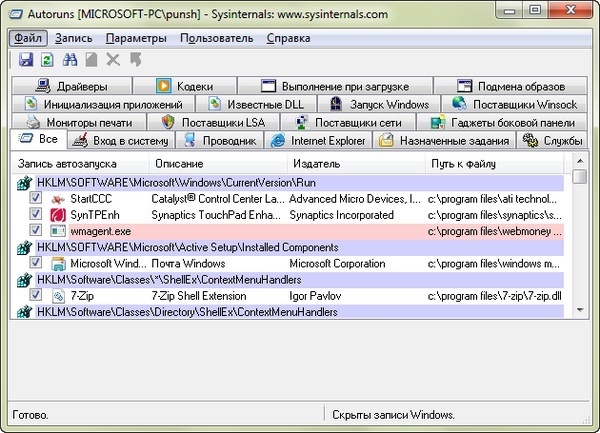The height and width of the screenshot is (433, 600).
Task: Click the vertical scrollbar down arrow
Action: pyautogui.click(x=581, y=310)
